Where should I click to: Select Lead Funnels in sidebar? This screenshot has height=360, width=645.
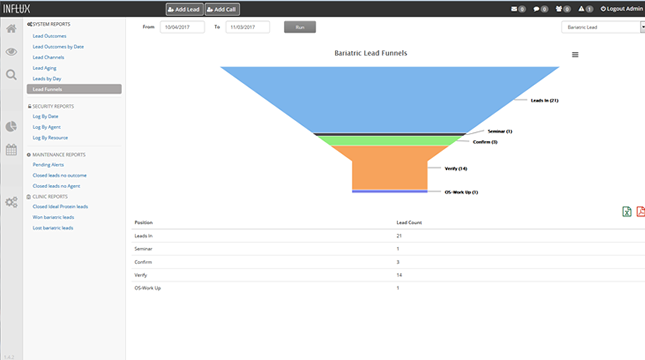pos(74,89)
